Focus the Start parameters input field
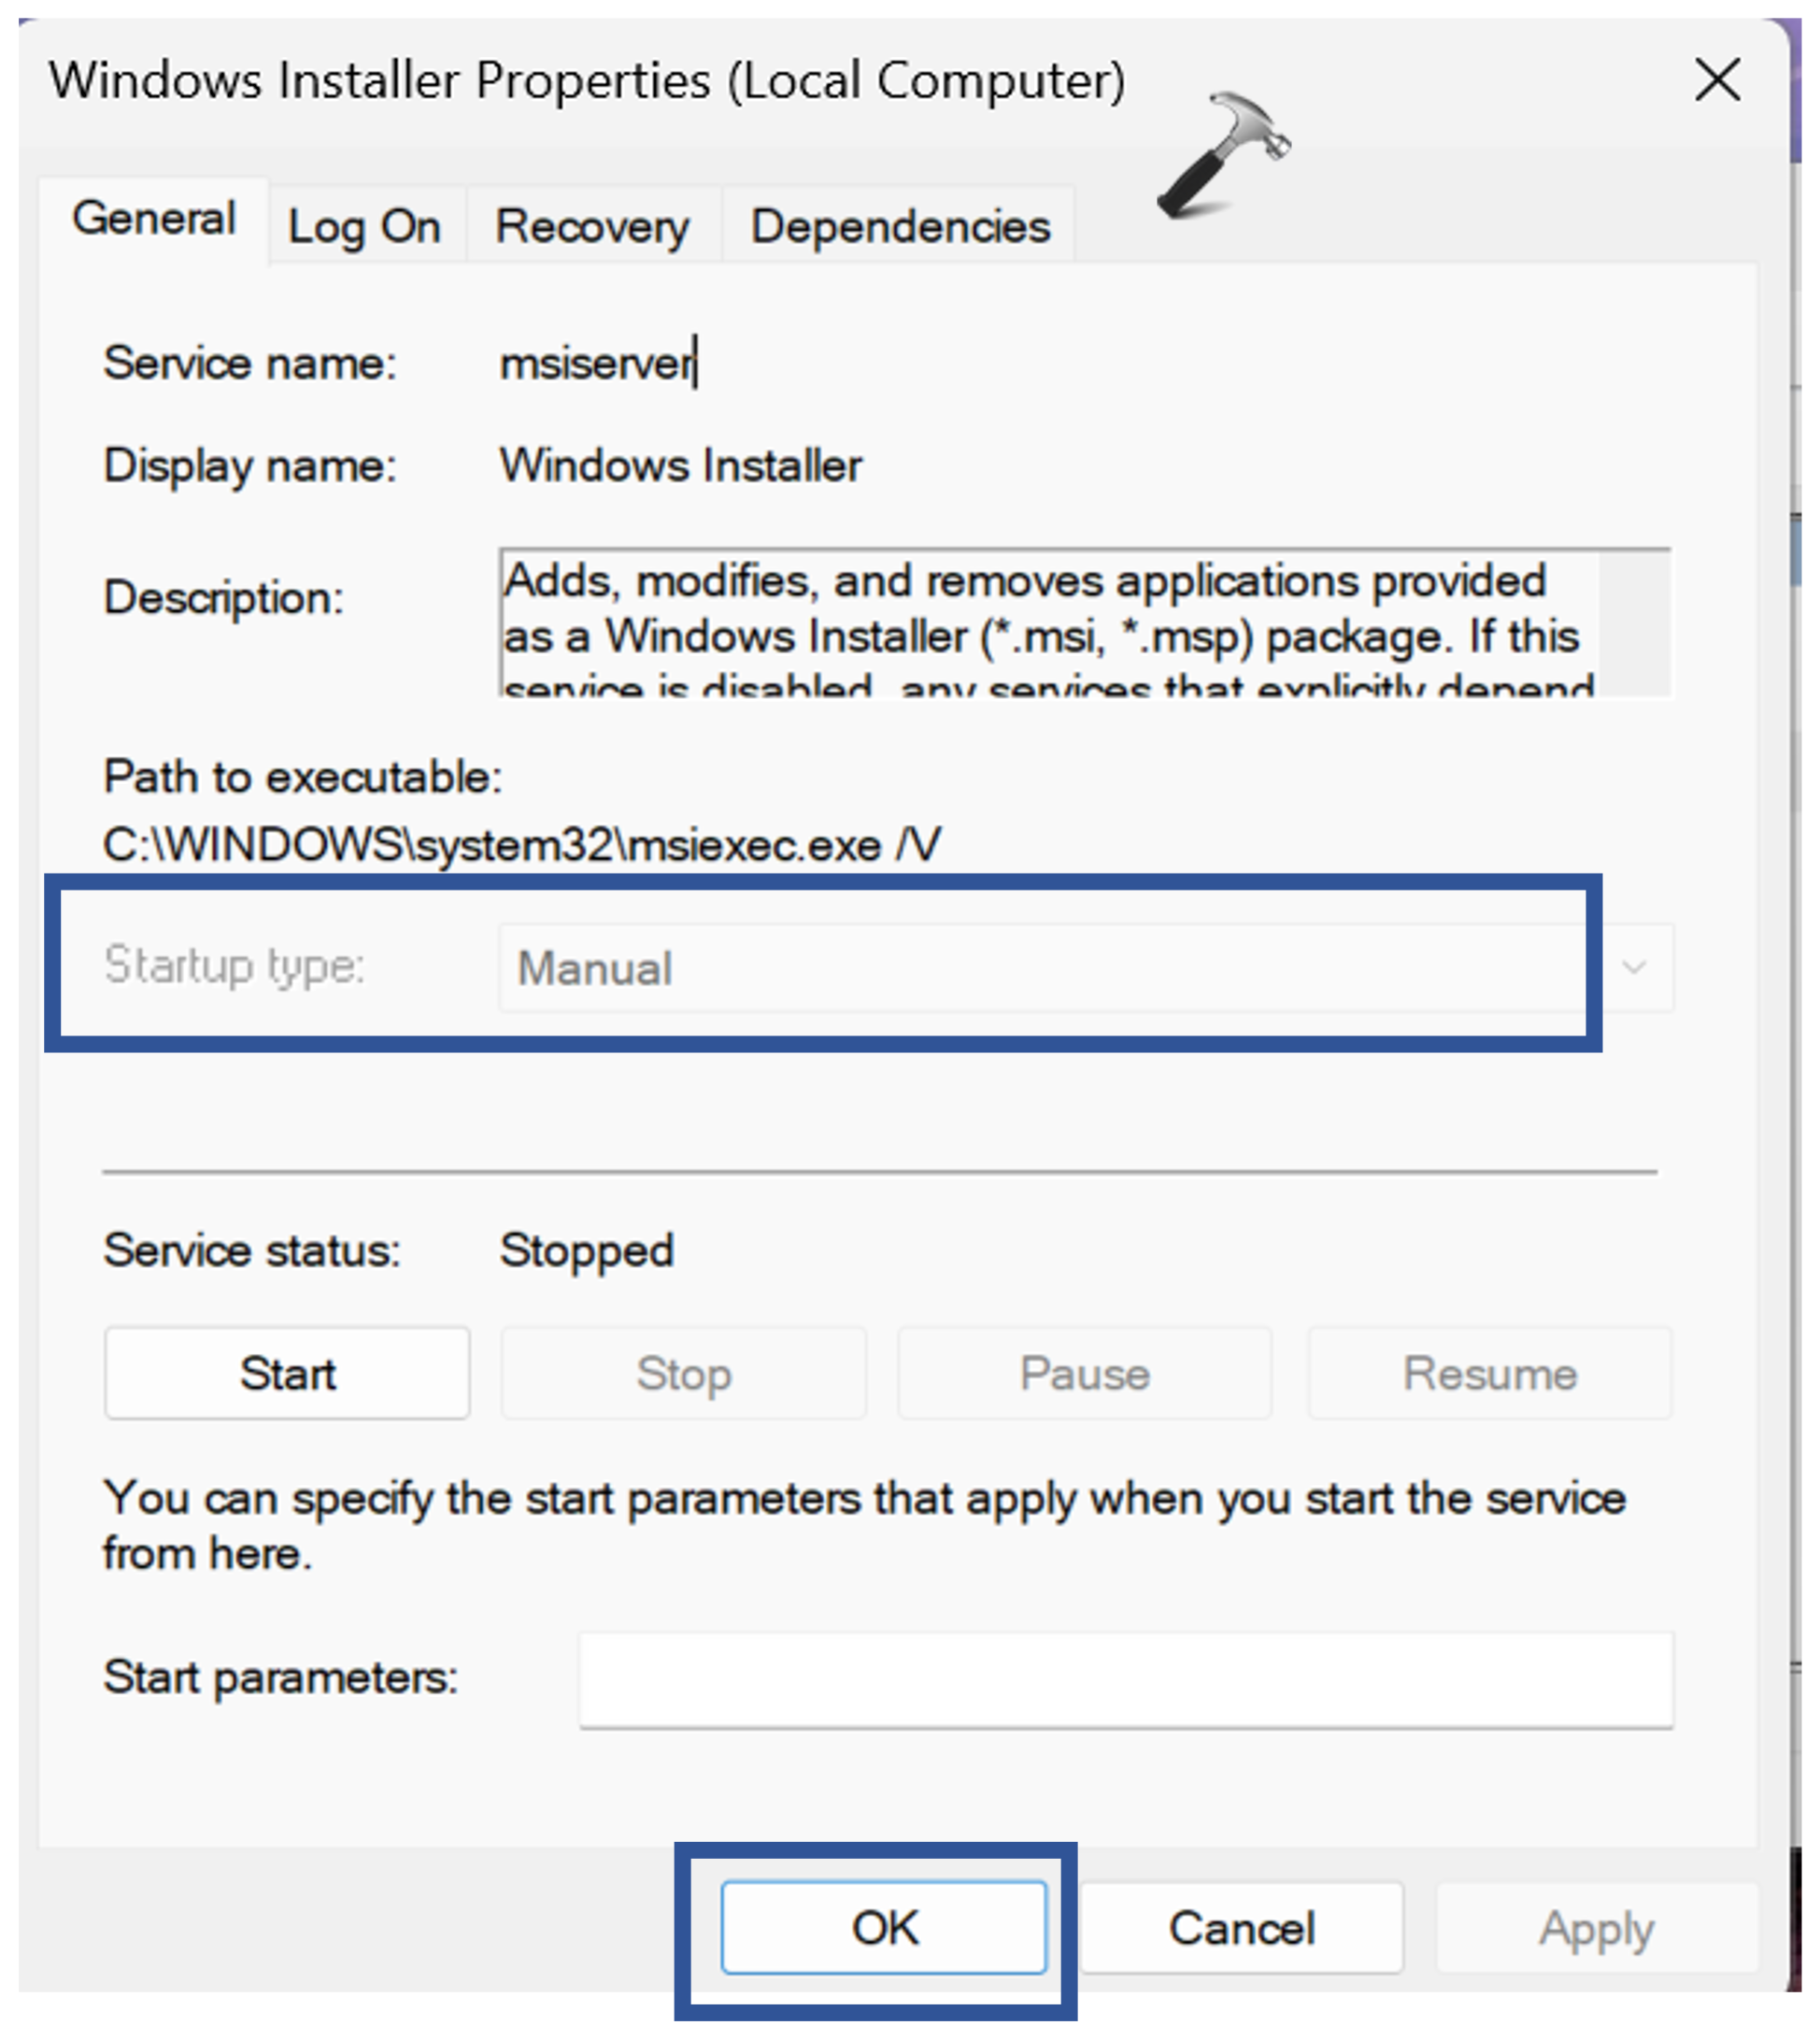 tap(1125, 1680)
